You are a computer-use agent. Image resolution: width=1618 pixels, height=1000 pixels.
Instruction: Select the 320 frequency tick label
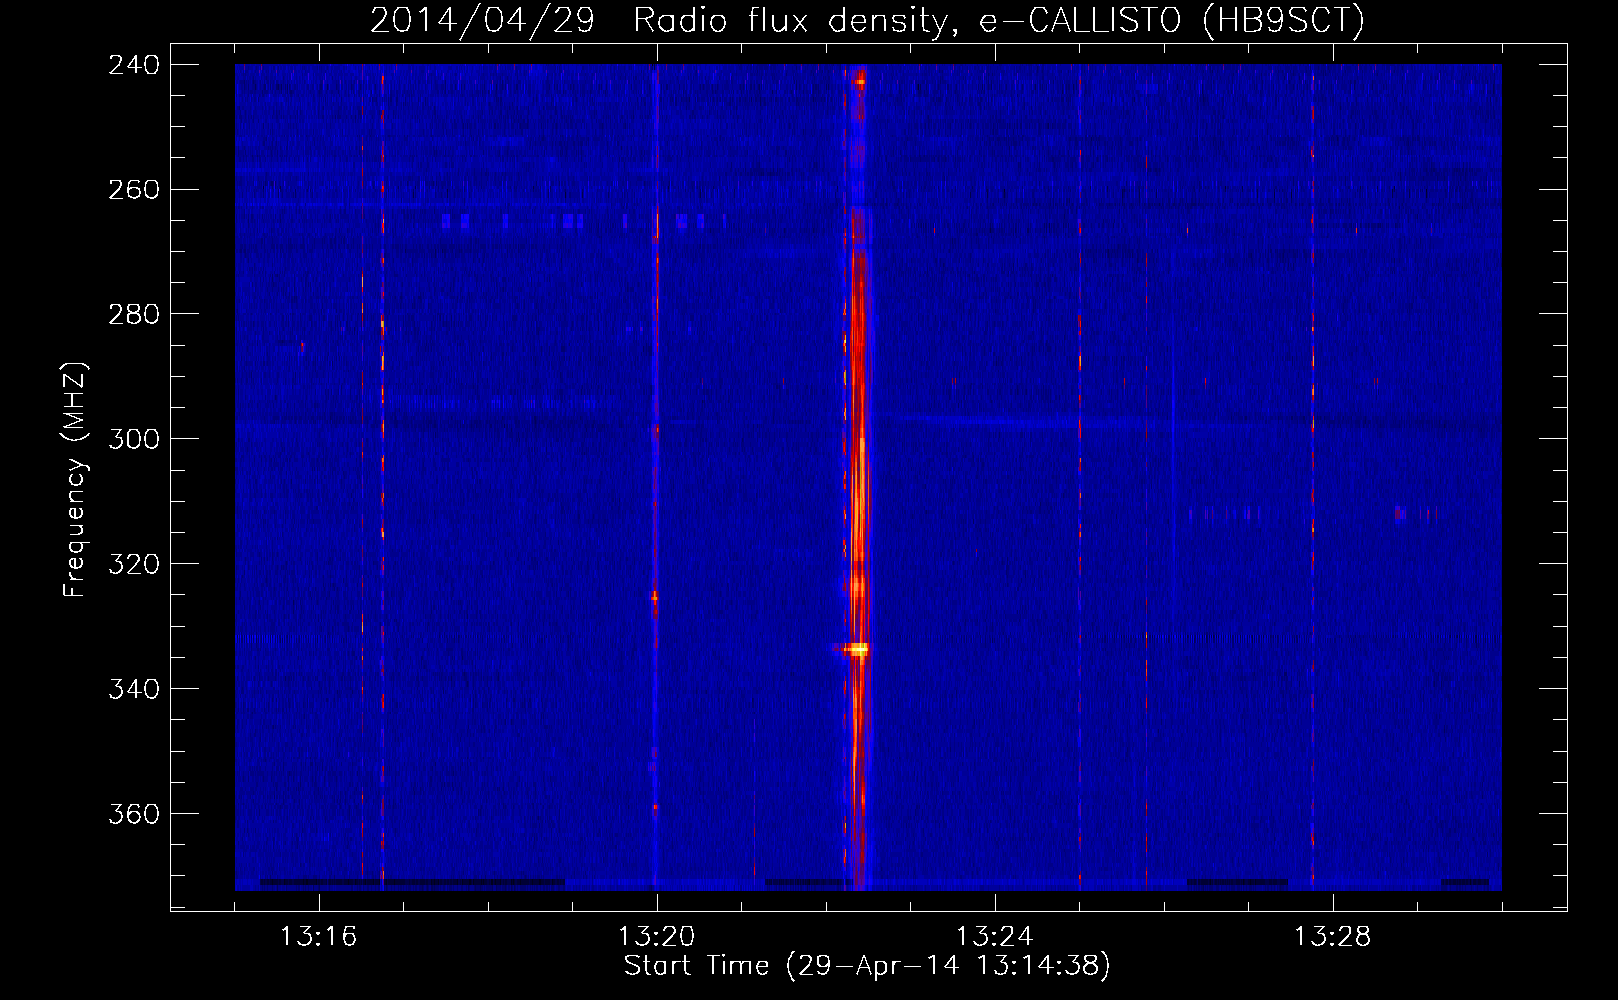[x=134, y=564]
